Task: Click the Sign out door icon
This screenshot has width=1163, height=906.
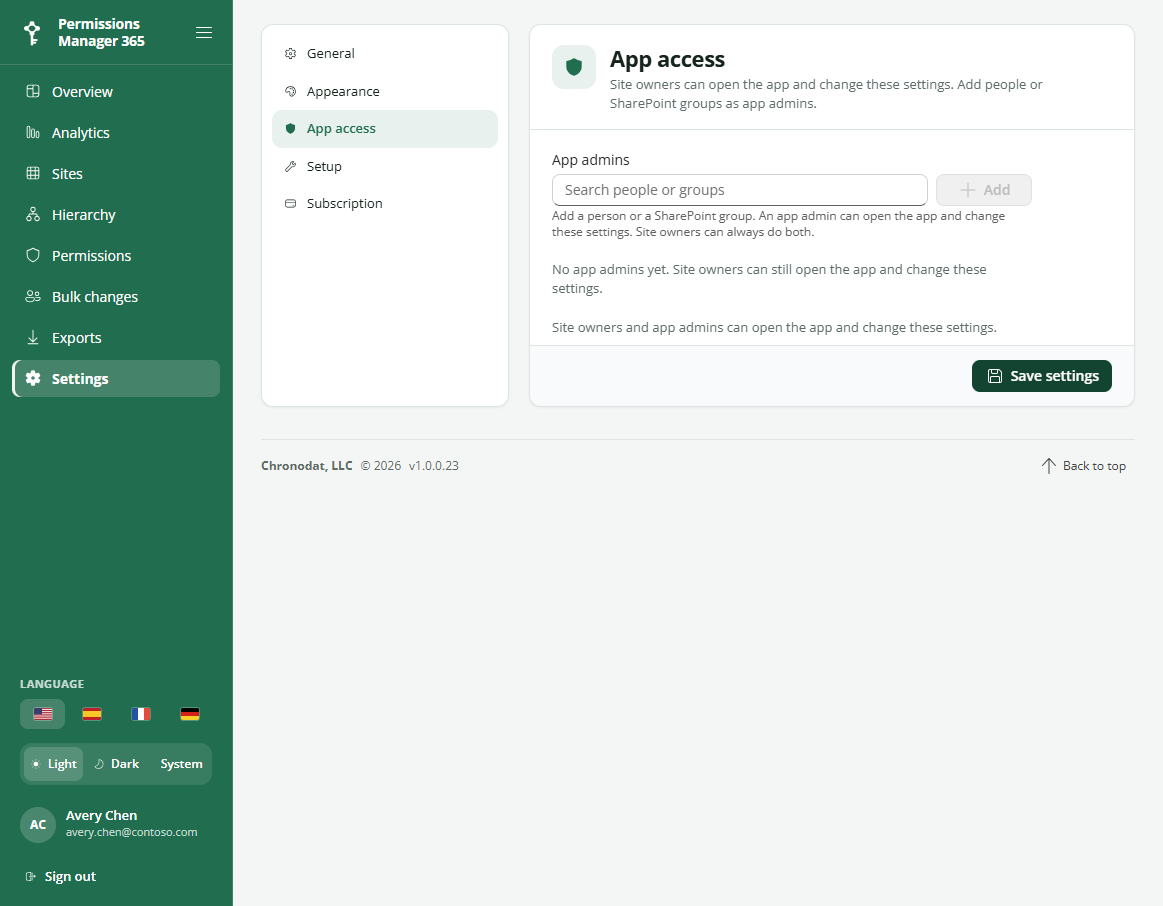Action: coord(30,876)
